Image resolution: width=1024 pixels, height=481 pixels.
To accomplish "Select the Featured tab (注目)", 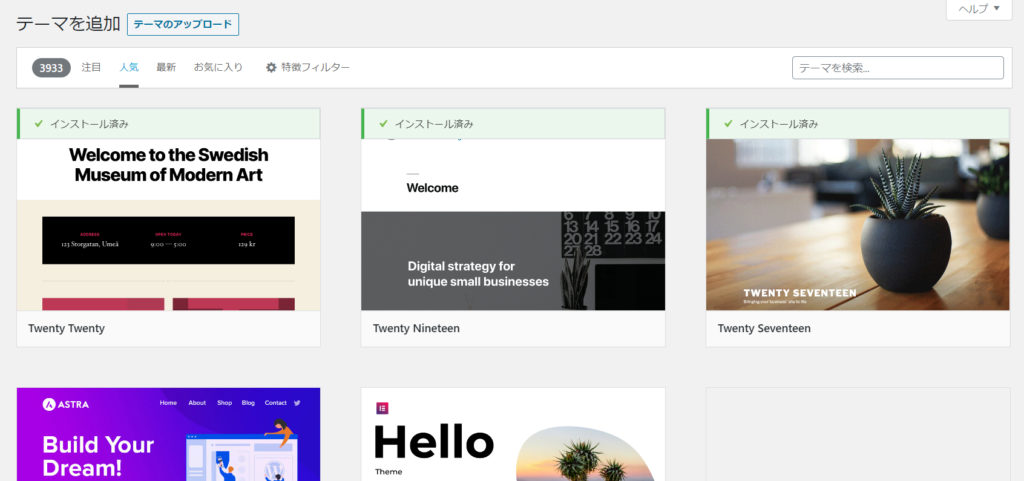I will pos(91,67).
